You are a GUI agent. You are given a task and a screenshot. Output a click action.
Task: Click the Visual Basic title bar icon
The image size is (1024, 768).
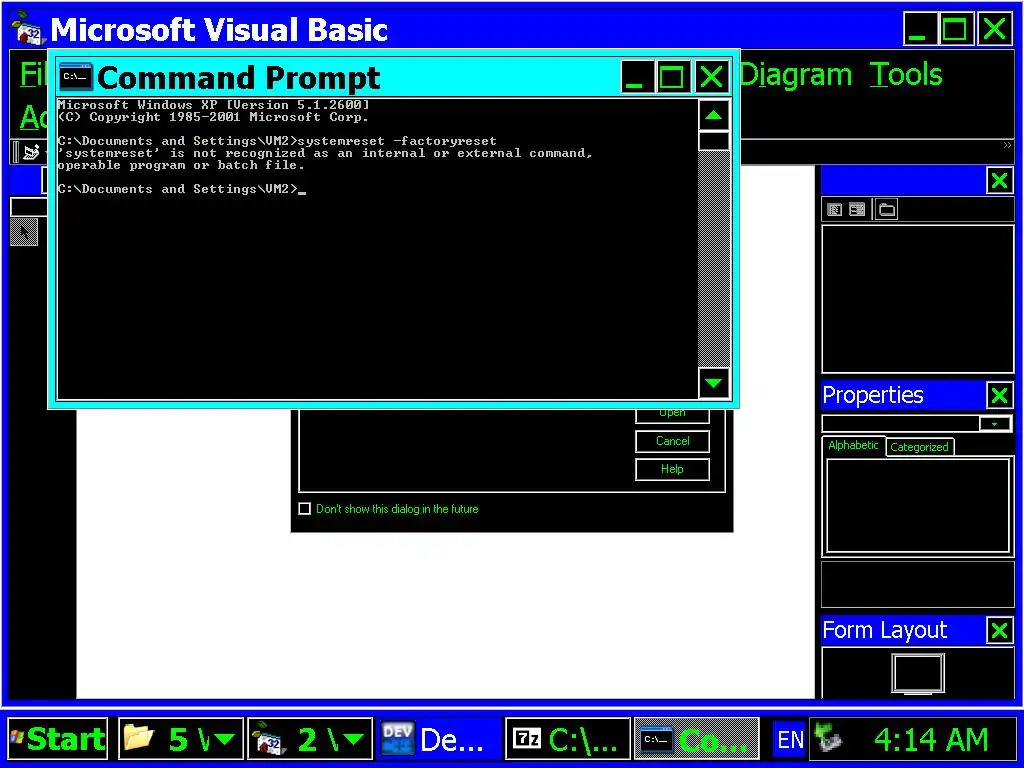pos(29,29)
